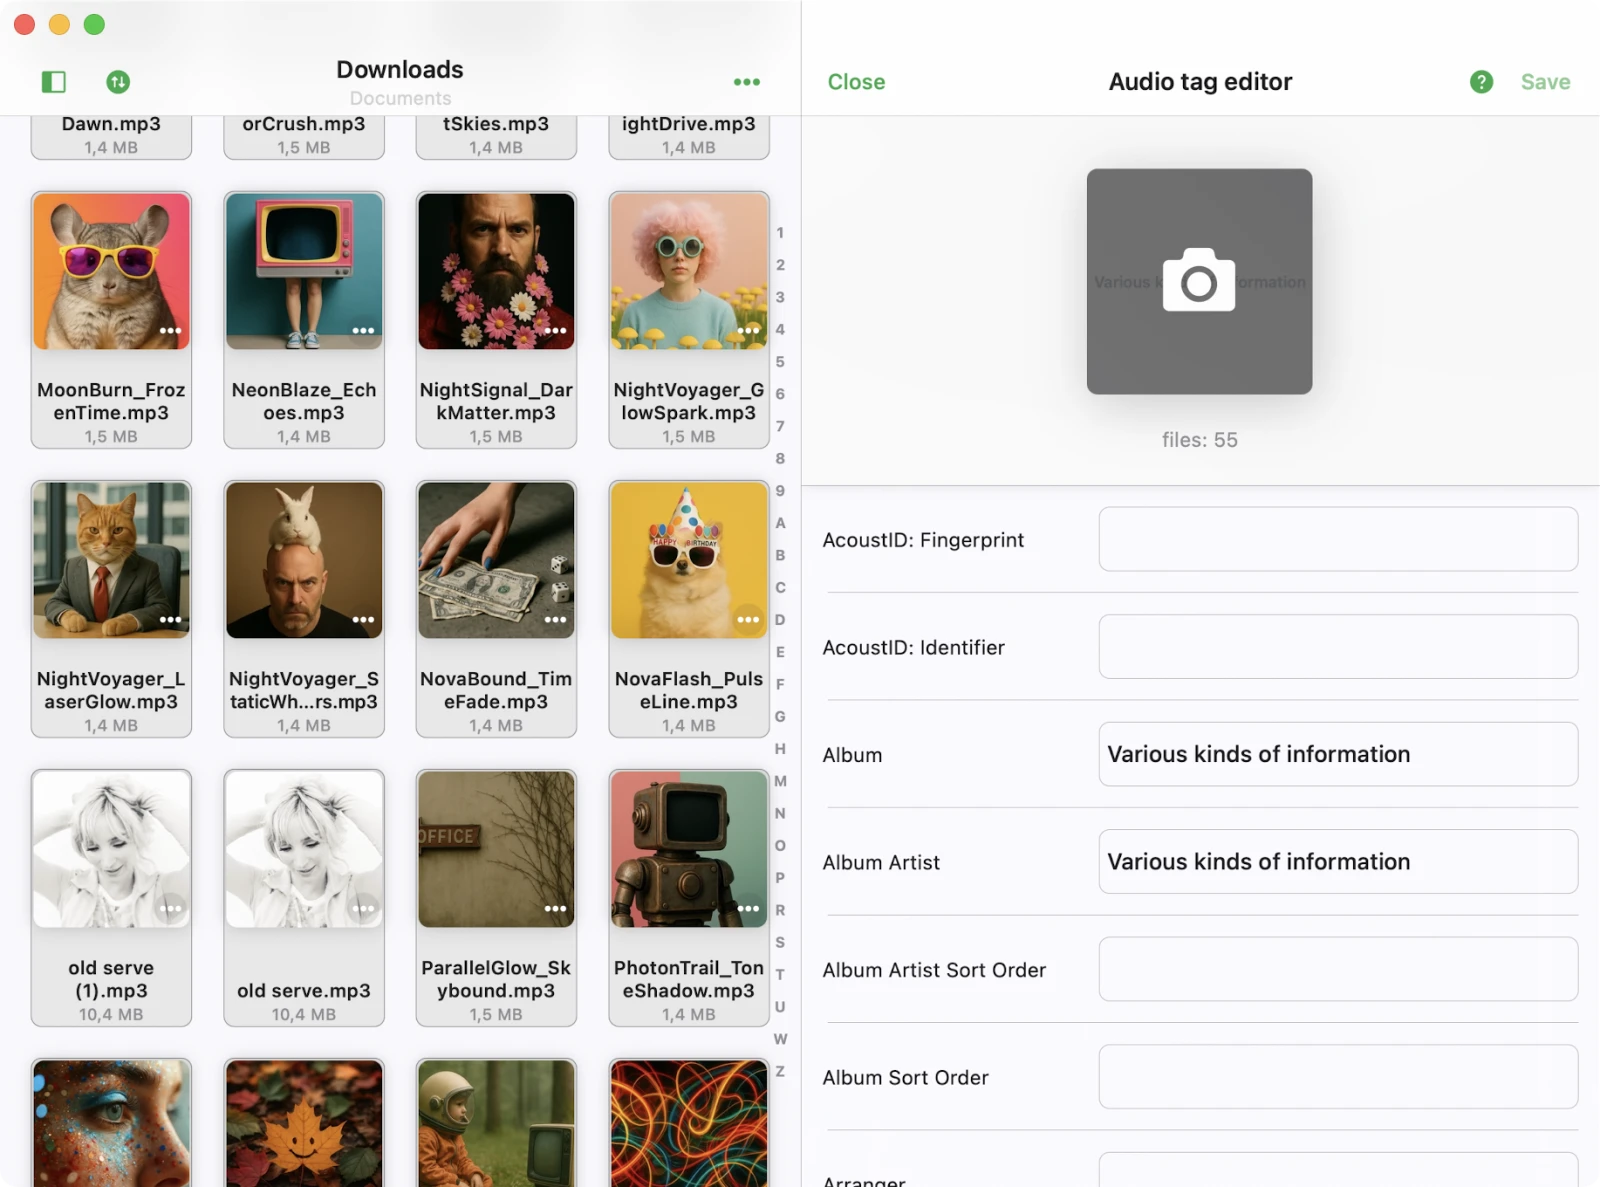Open options for PhotonTrail_ToneShadow.mp3

(x=748, y=909)
